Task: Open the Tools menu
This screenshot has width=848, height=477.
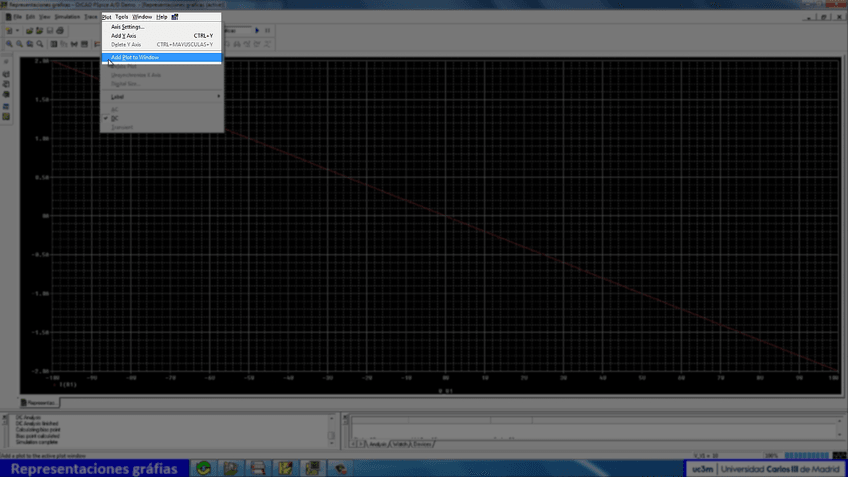Action: [x=121, y=17]
